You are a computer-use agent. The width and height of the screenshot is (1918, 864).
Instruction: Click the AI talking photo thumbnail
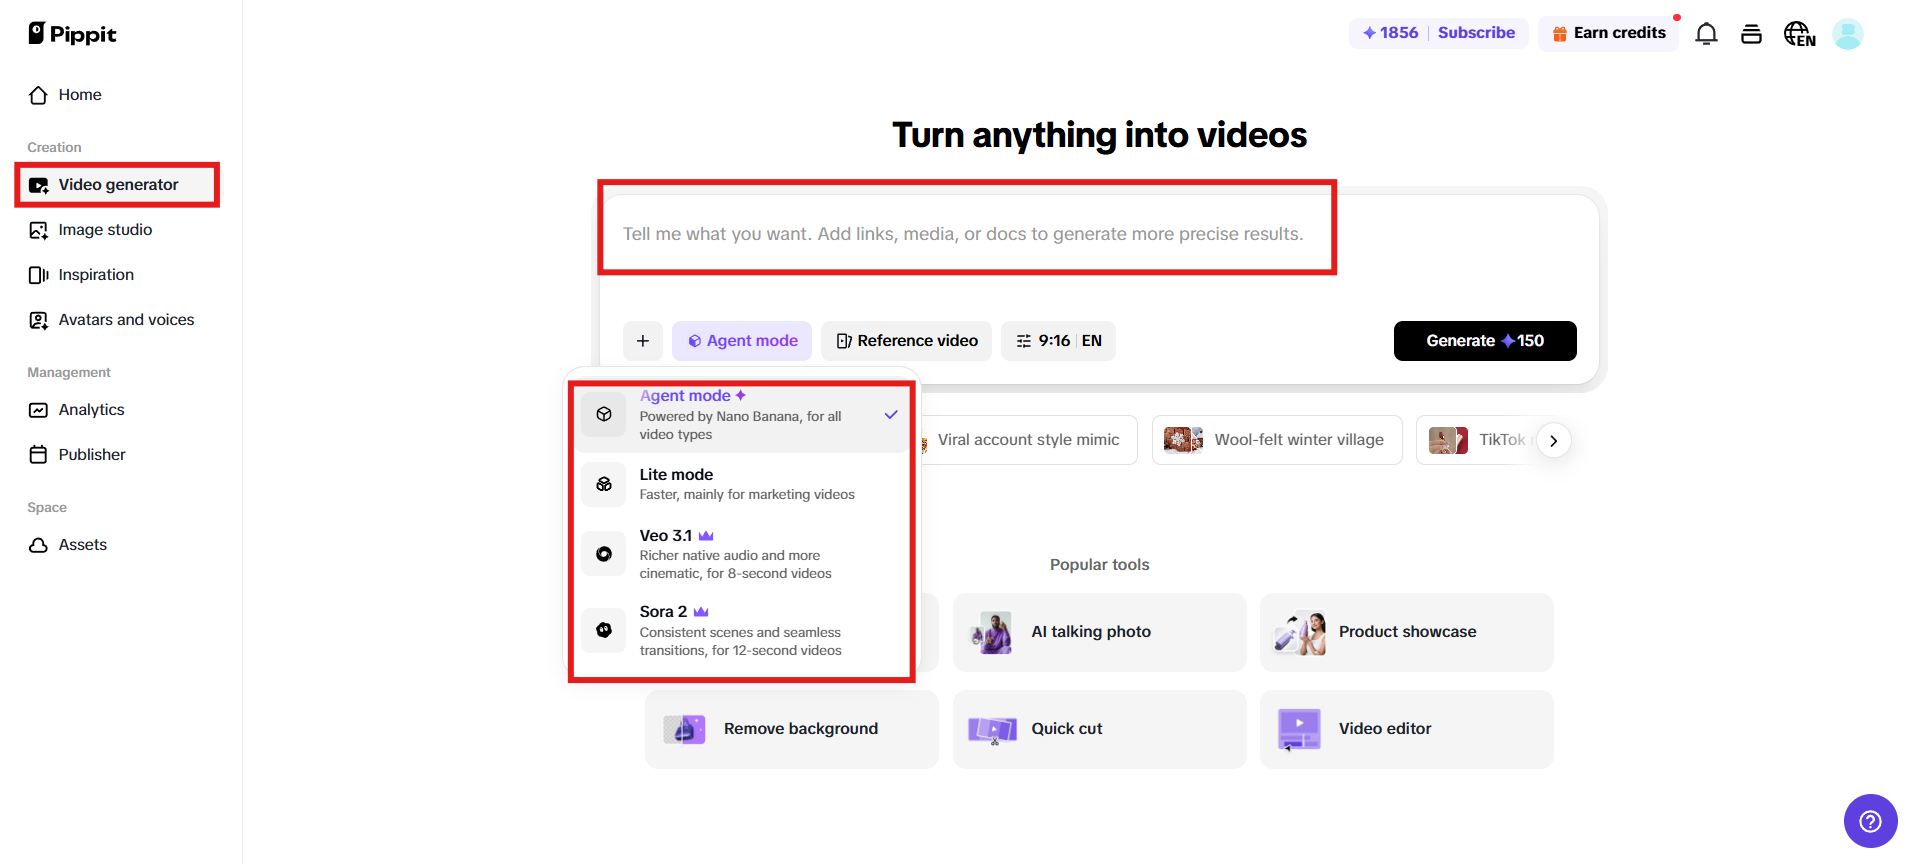[992, 632]
